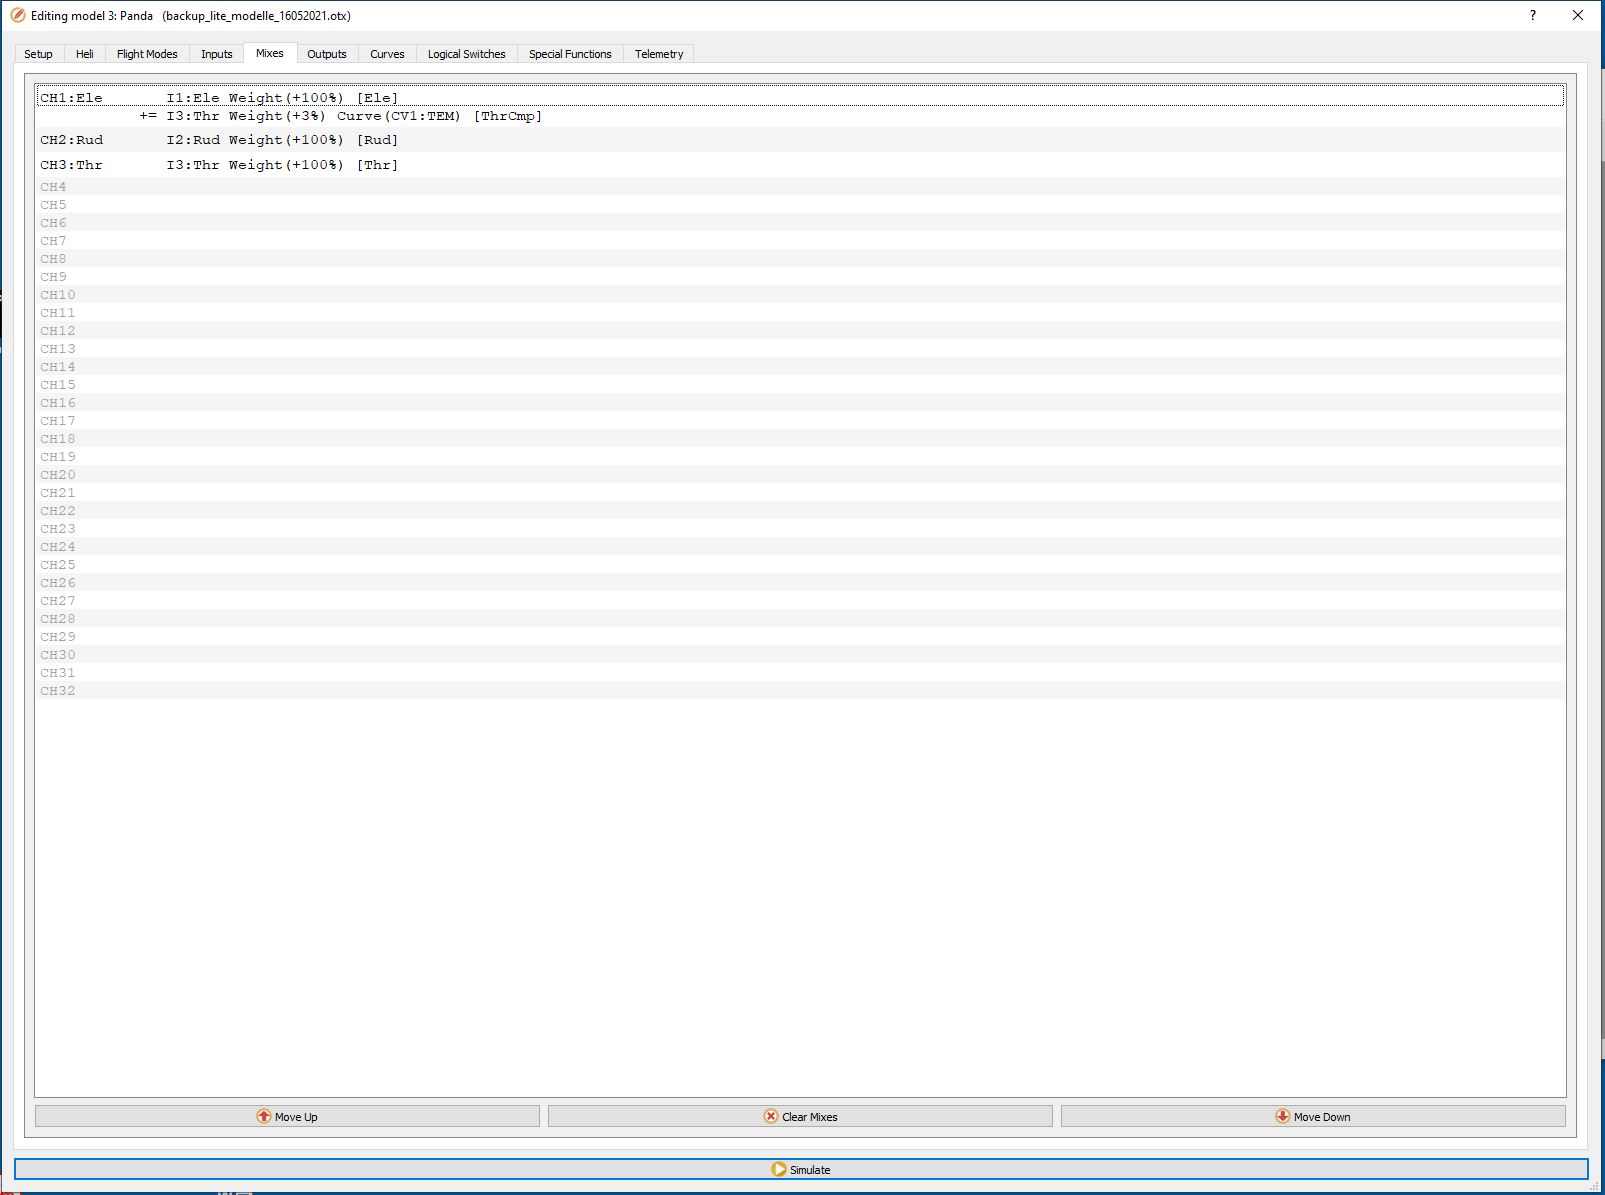1605x1195 pixels.
Task: Click the app icon in title bar
Action: coord(17,15)
